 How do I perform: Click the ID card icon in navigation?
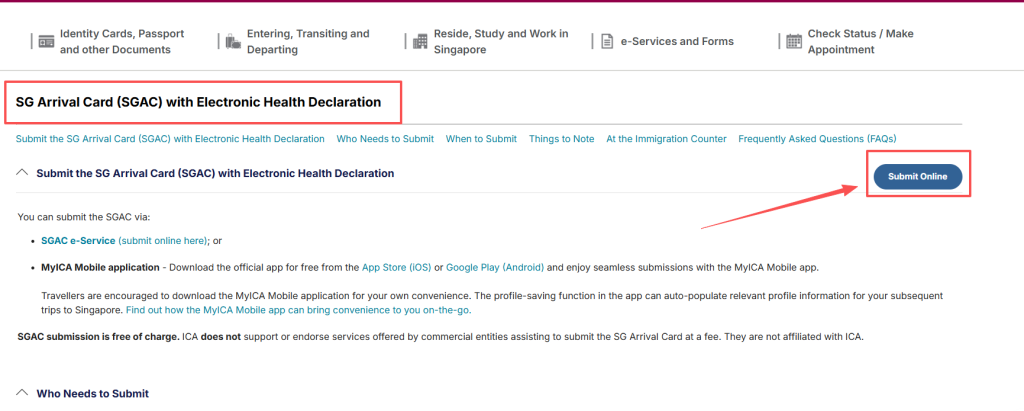[x=45, y=42]
